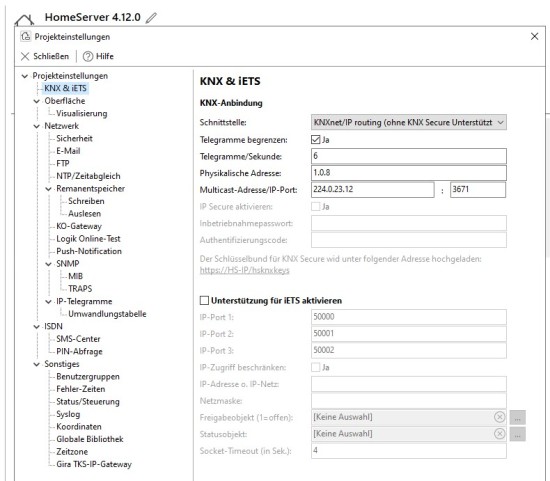This screenshot has width=550, height=481.
Task: Open the browse button for Statusobjekt
Action: (517, 434)
